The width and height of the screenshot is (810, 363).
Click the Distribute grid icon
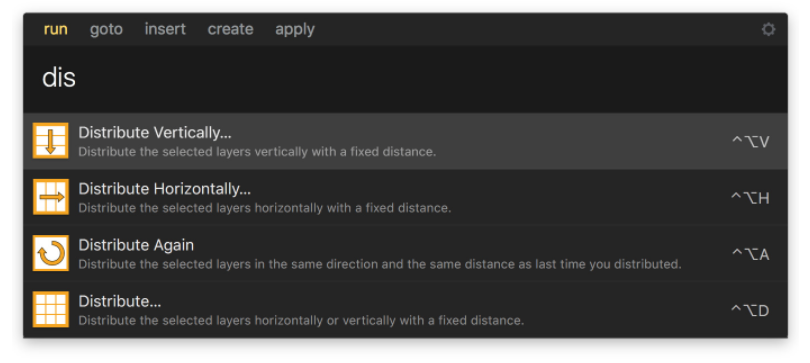pyautogui.click(x=51, y=309)
